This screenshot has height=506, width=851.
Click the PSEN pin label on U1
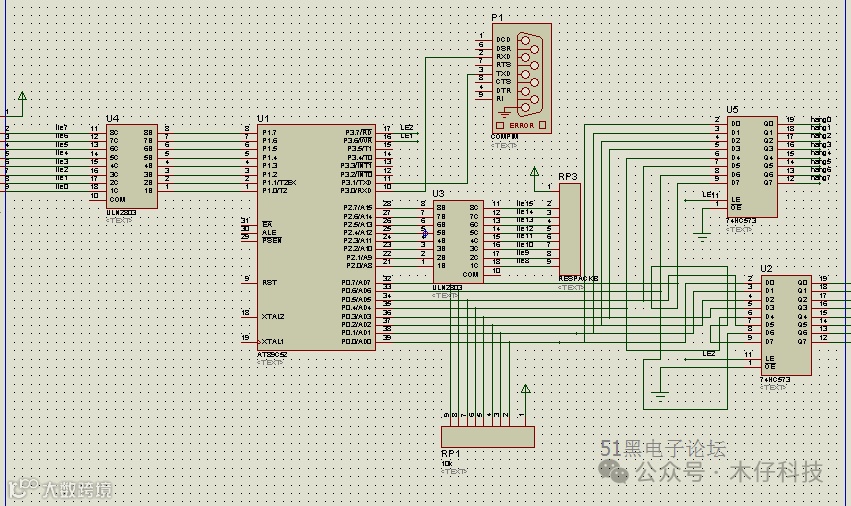(x=272, y=240)
